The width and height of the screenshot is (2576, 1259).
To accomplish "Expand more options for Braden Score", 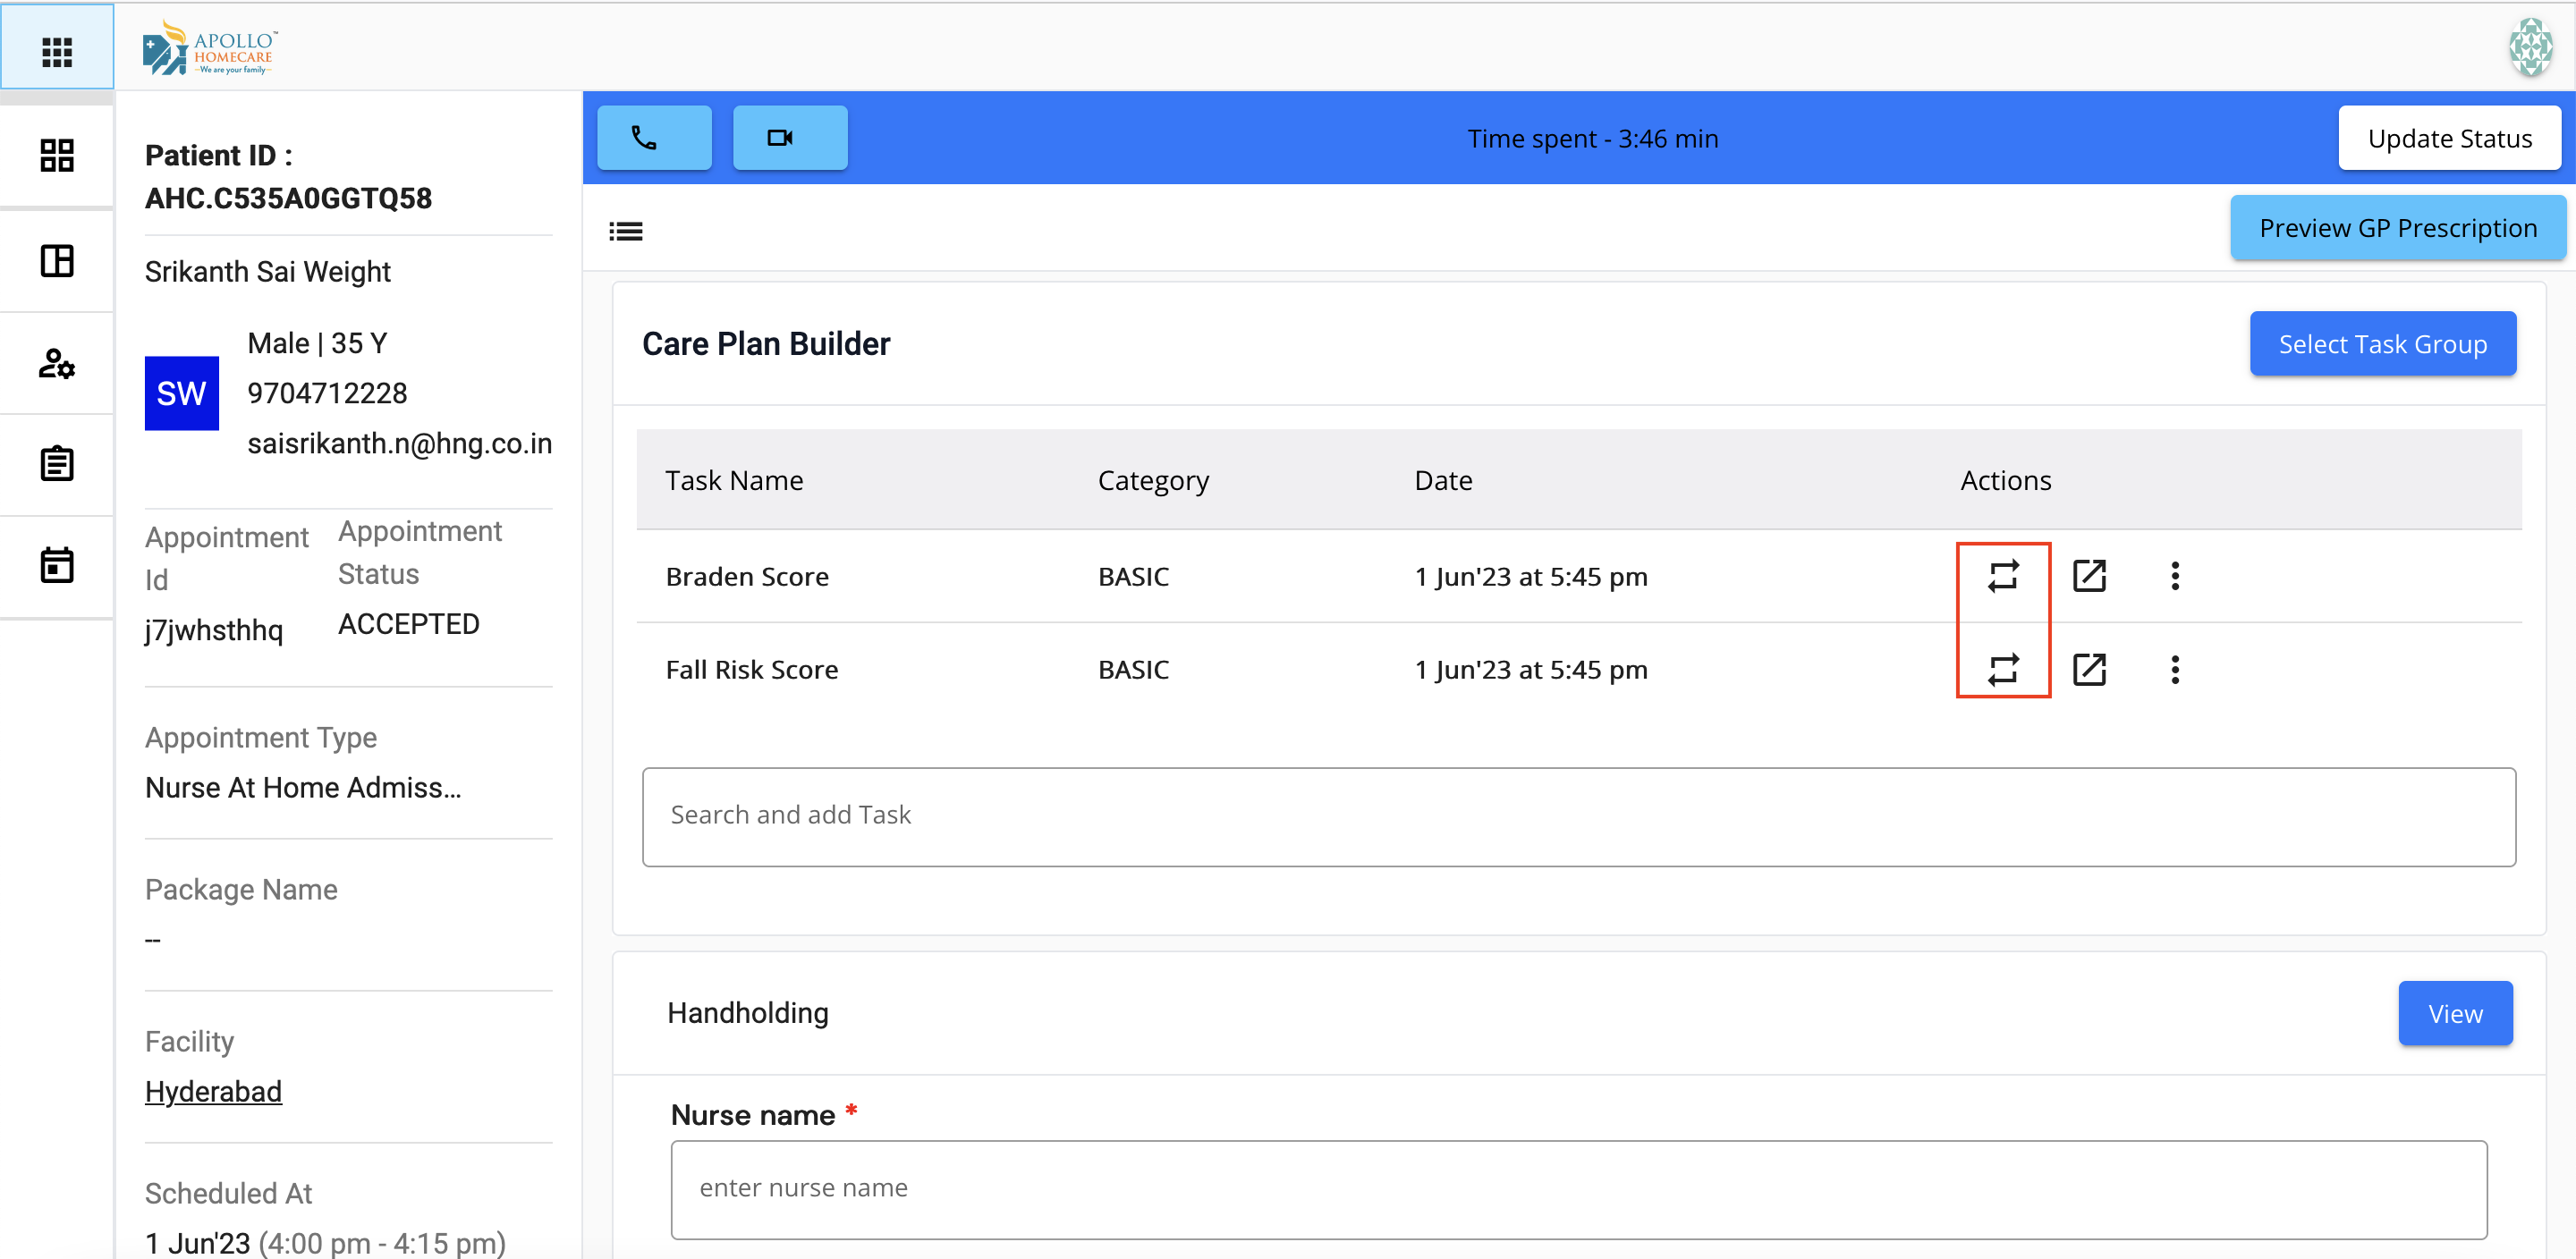I will 2174,576.
